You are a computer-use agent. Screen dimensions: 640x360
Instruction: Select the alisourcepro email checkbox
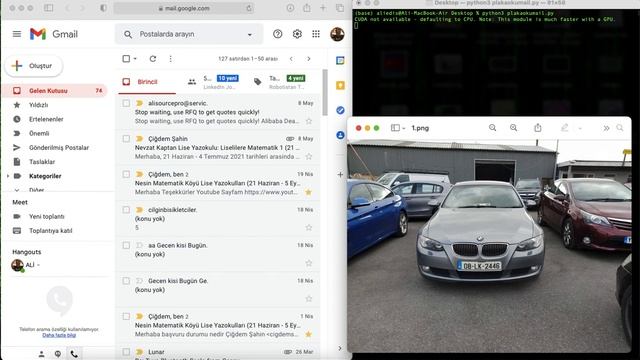pos(126,103)
